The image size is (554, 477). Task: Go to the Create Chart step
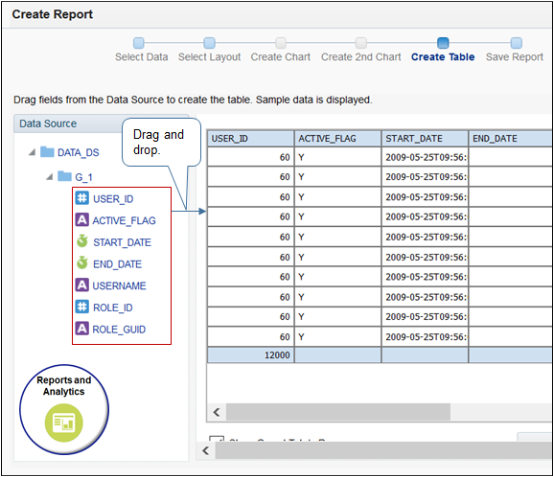(281, 43)
